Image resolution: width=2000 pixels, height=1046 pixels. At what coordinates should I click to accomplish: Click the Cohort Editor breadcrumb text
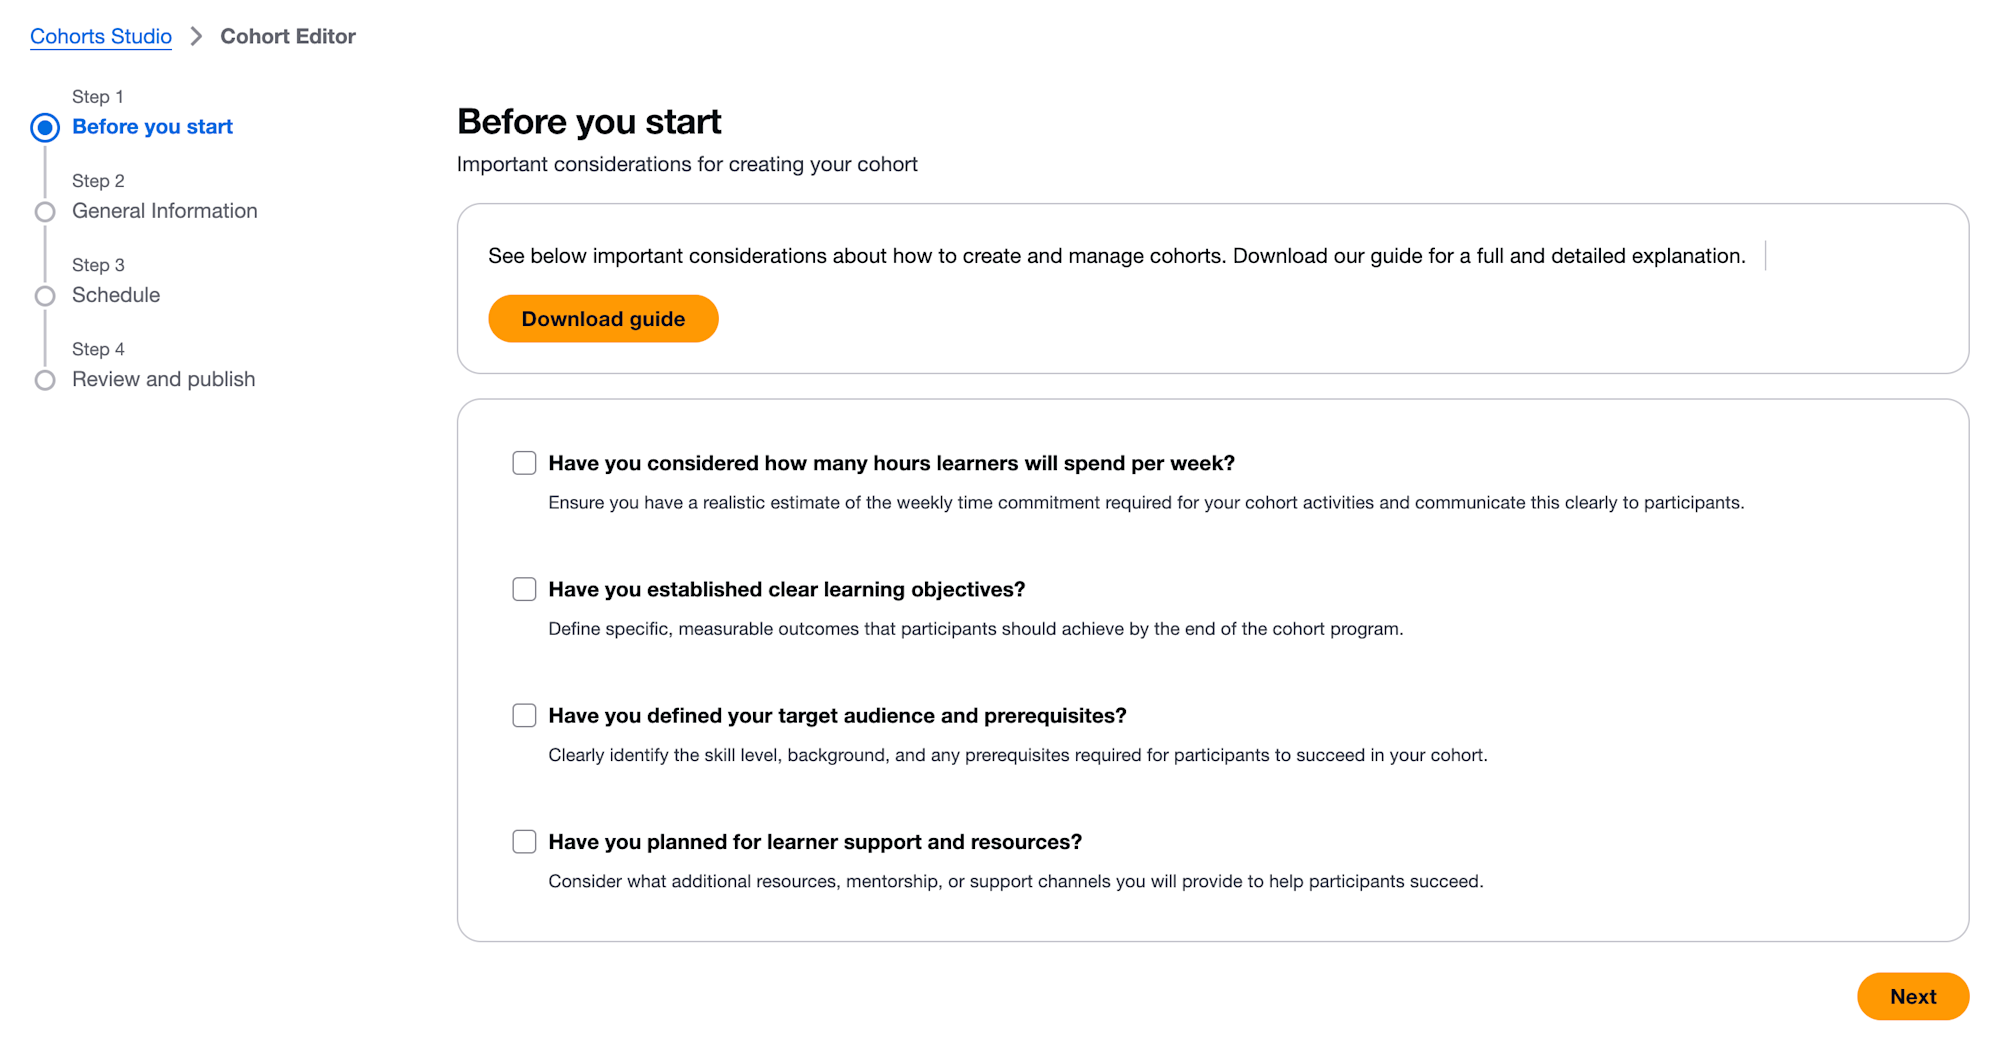click(x=288, y=37)
